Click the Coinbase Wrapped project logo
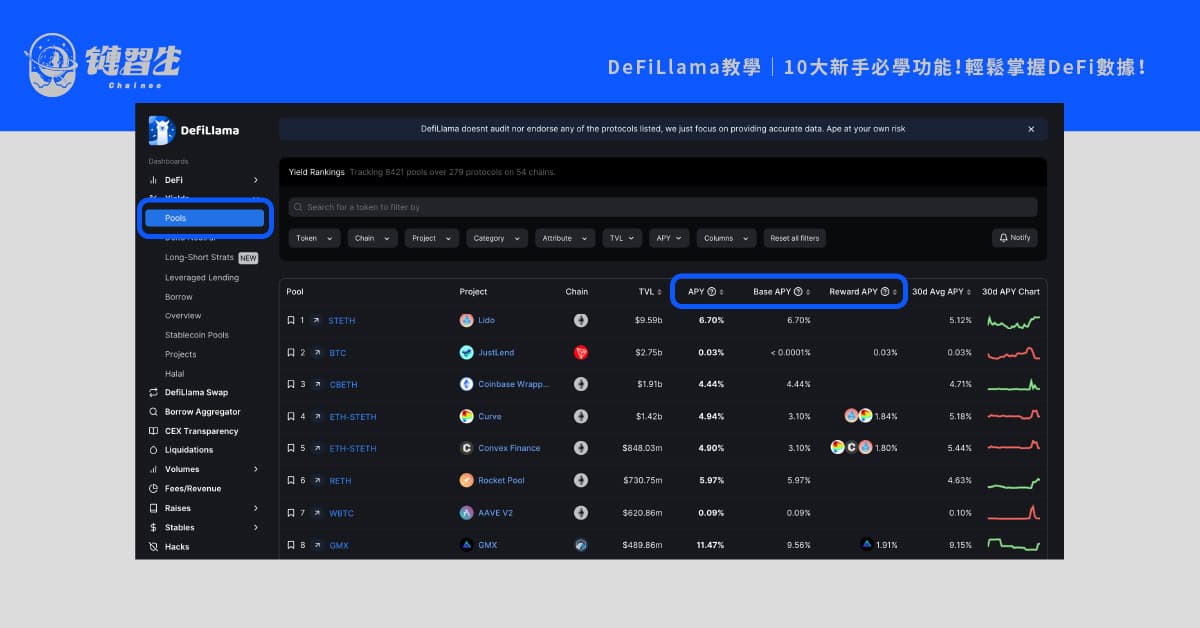1200x628 pixels. (466, 385)
